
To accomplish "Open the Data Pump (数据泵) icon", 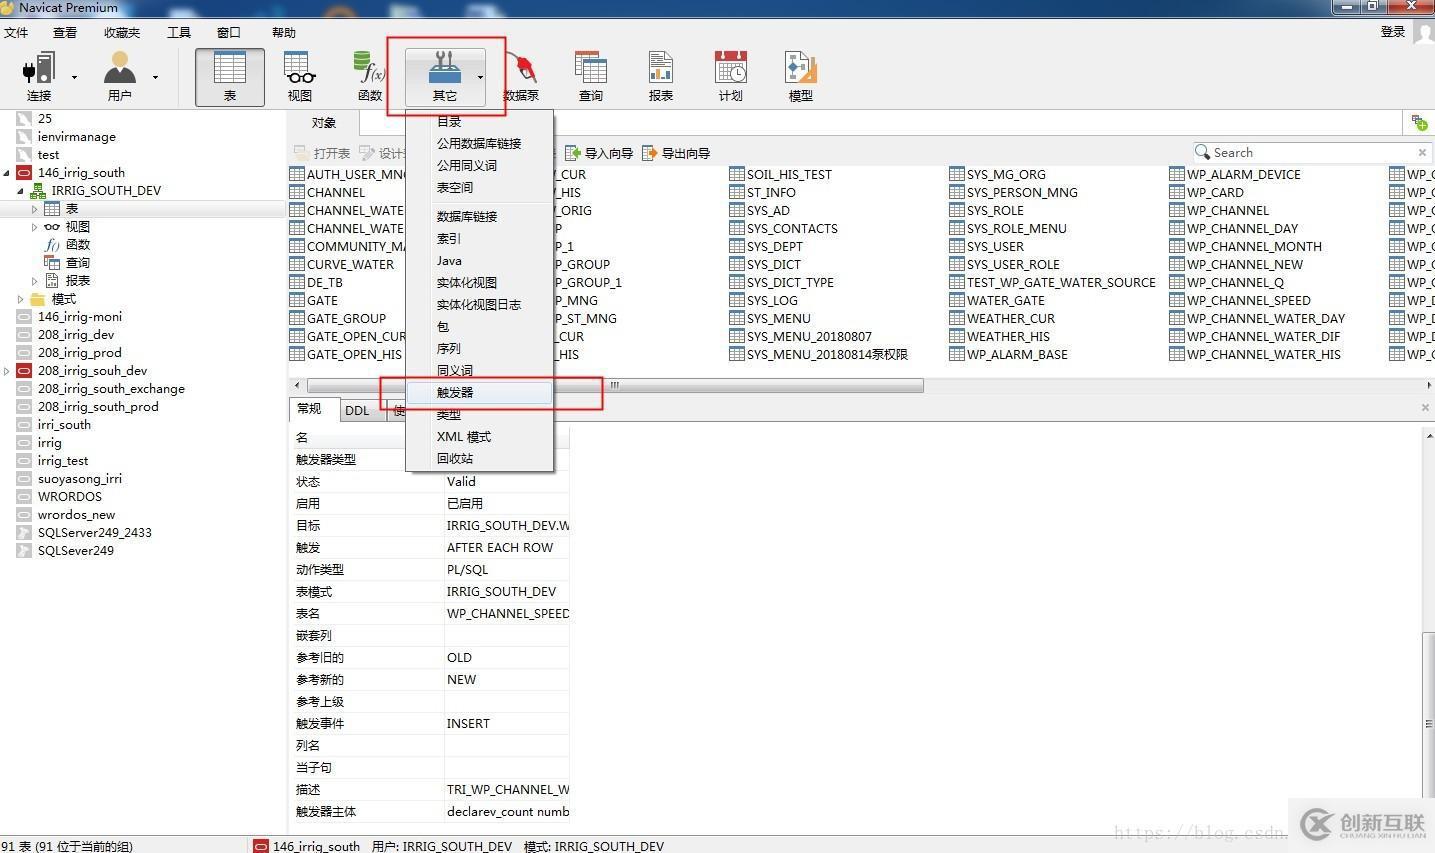I will pos(521,77).
